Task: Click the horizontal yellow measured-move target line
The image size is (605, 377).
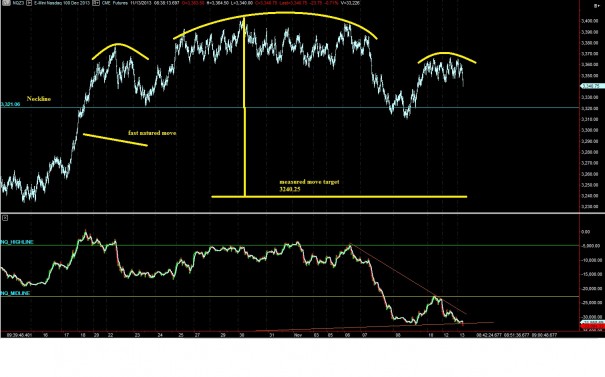Action: (339, 197)
